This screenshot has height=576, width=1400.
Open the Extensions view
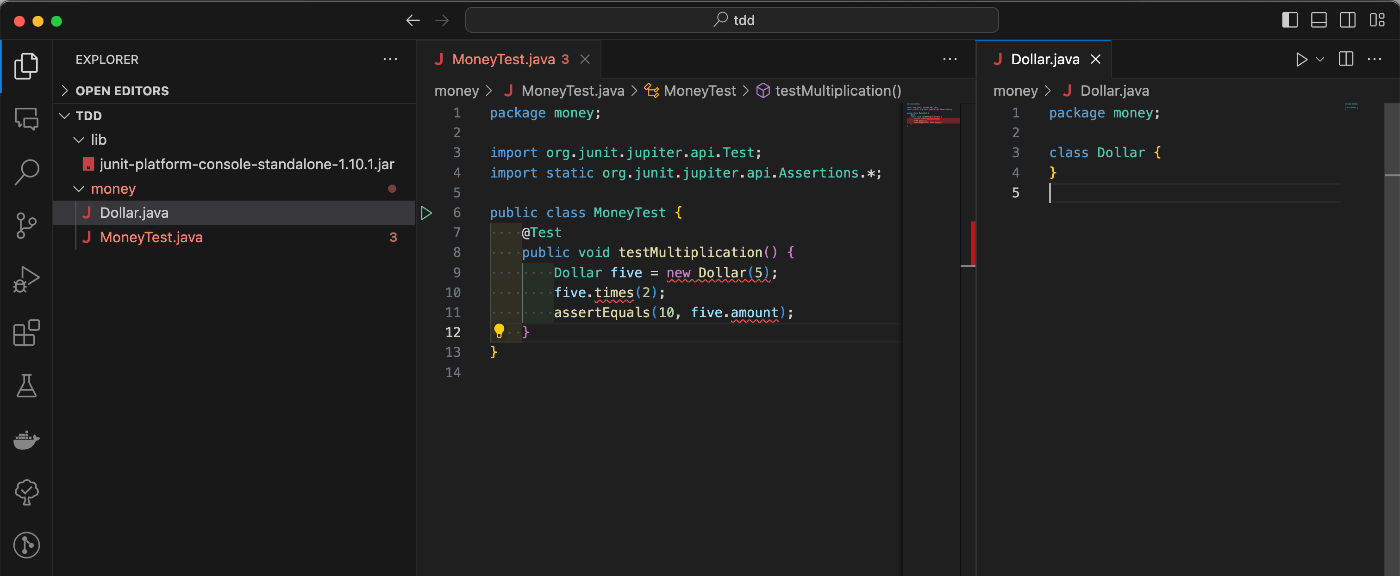(x=27, y=332)
